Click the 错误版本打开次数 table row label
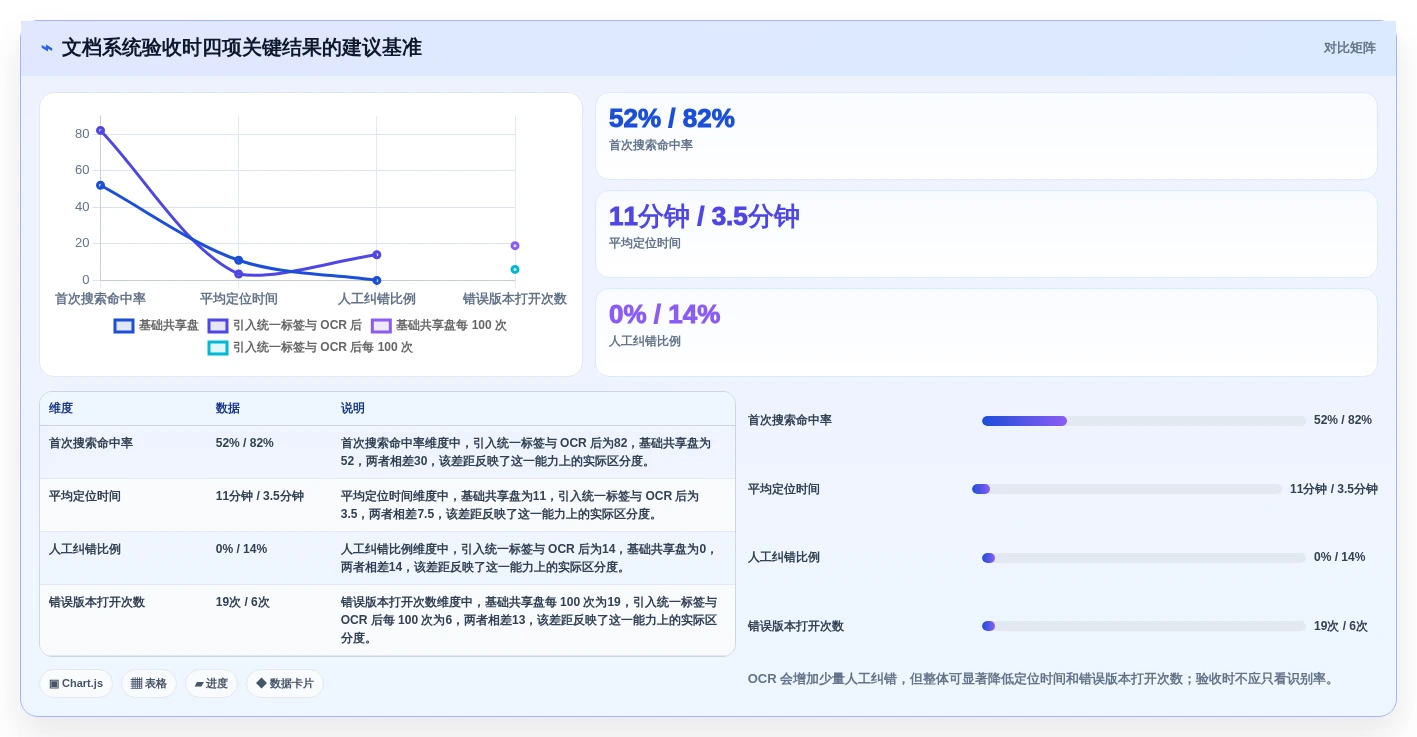 coord(97,602)
